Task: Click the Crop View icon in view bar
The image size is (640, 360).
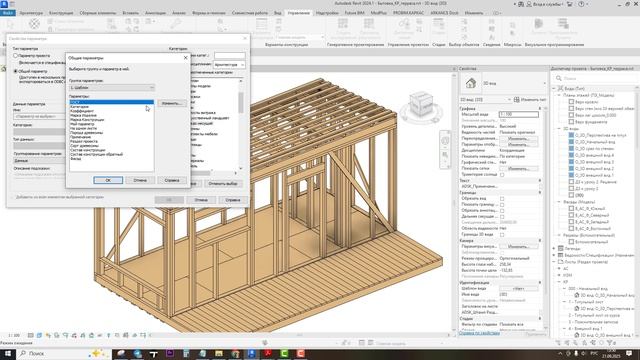Action: point(74,335)
